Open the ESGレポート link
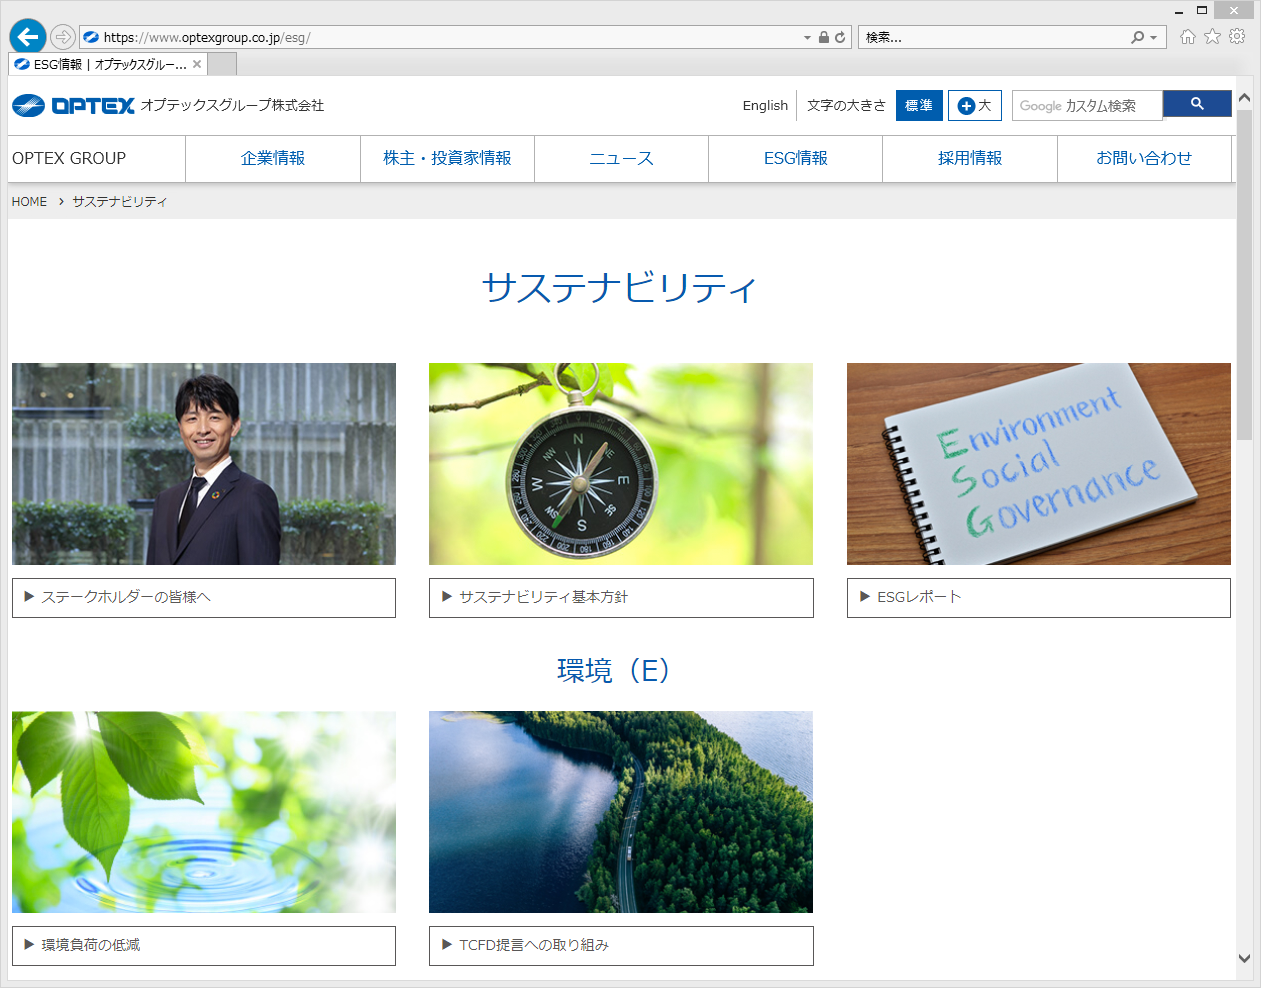Image resolution: width=1261 pixels, height=988 pixels. [x=1038, y=597]
